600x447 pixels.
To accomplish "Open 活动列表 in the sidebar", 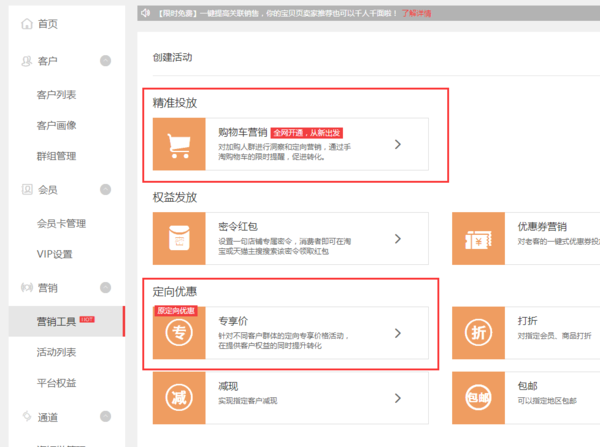I will 56,352.
